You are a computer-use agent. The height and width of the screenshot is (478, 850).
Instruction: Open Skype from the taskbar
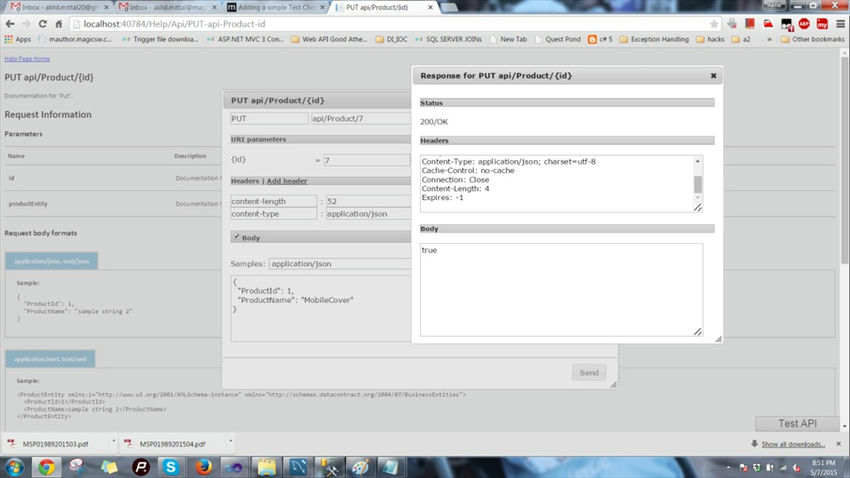pos(171,467)
